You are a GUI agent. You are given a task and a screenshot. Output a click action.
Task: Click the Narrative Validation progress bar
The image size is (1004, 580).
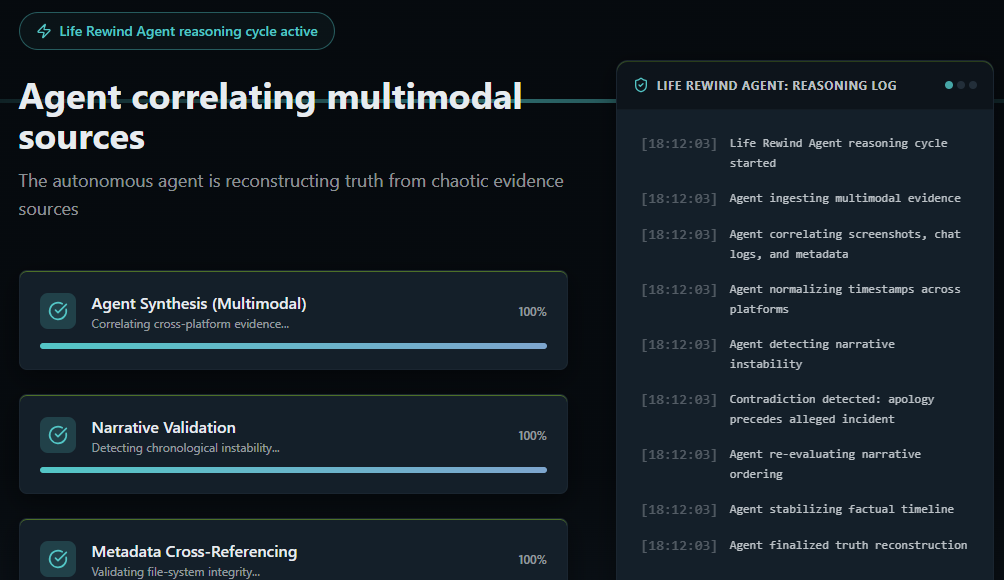(293, 470)
